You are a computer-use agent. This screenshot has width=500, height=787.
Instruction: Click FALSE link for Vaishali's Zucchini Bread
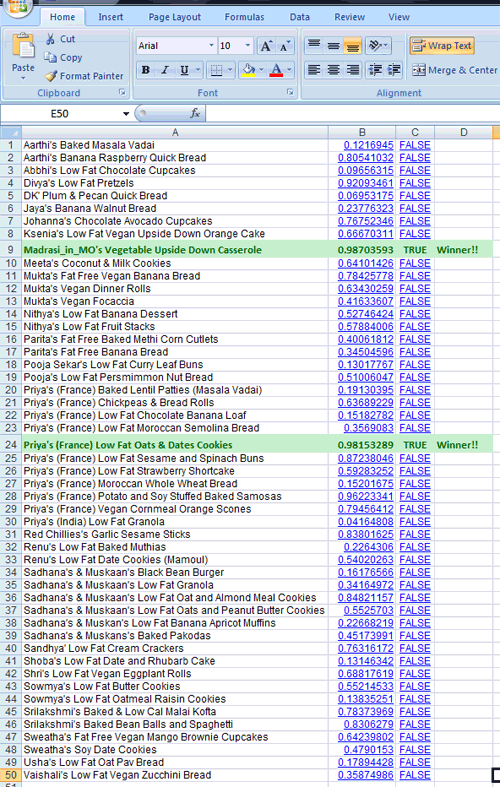click(x=415, y=775)
